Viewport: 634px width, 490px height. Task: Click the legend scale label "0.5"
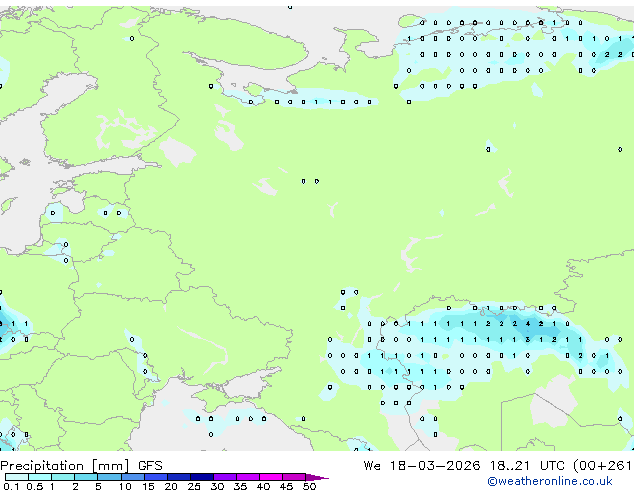[x=34, y=486]
